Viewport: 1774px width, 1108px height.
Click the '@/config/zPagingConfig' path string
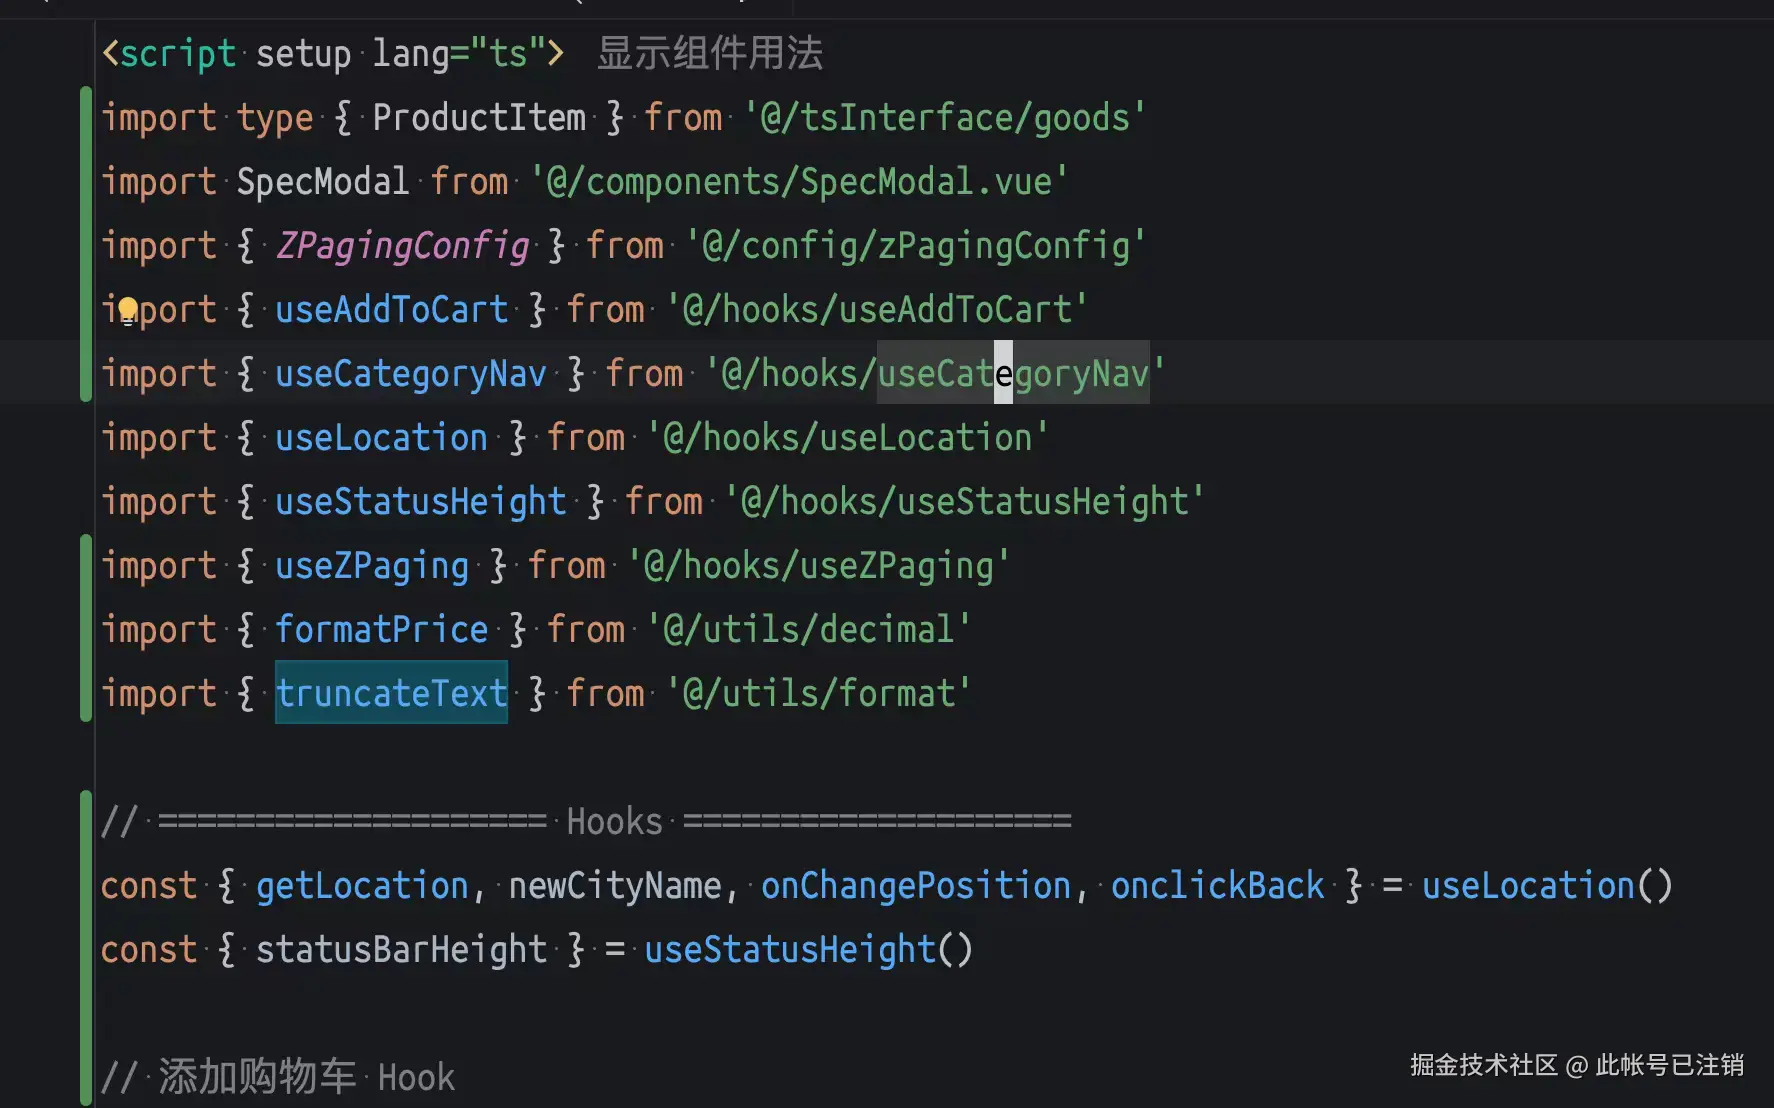[915, 246]
